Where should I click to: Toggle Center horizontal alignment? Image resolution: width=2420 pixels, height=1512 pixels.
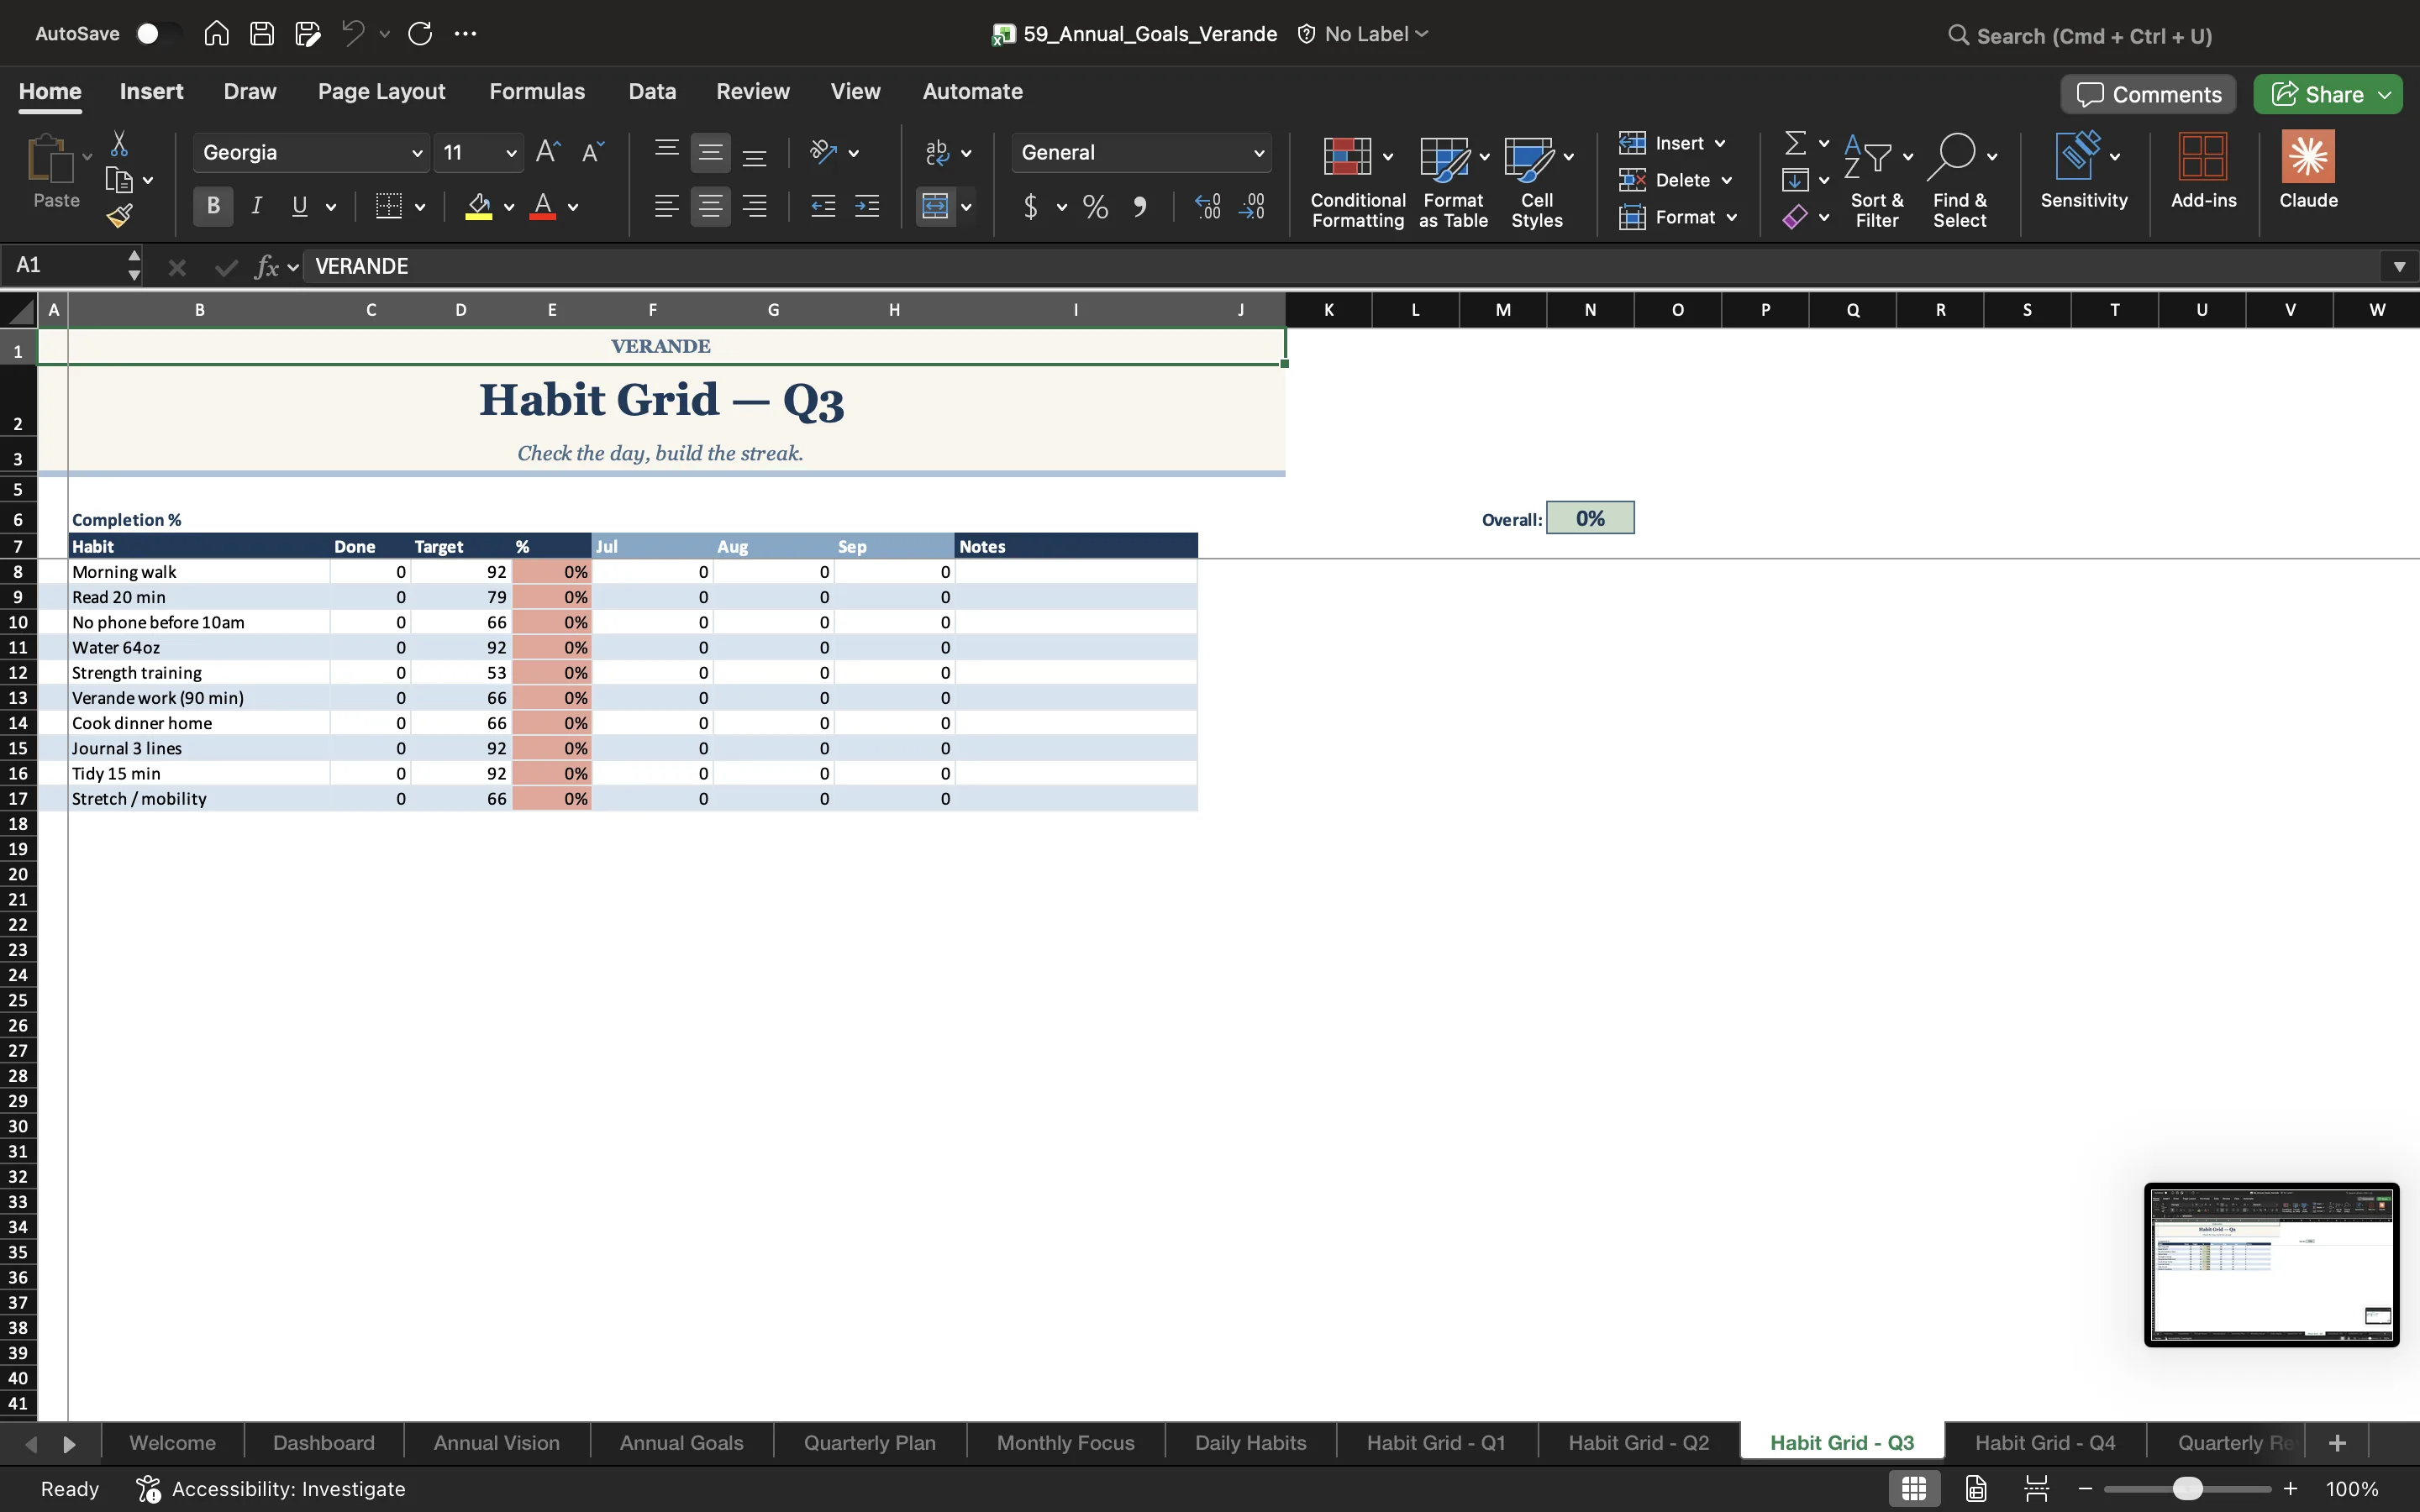click(710, 207)
